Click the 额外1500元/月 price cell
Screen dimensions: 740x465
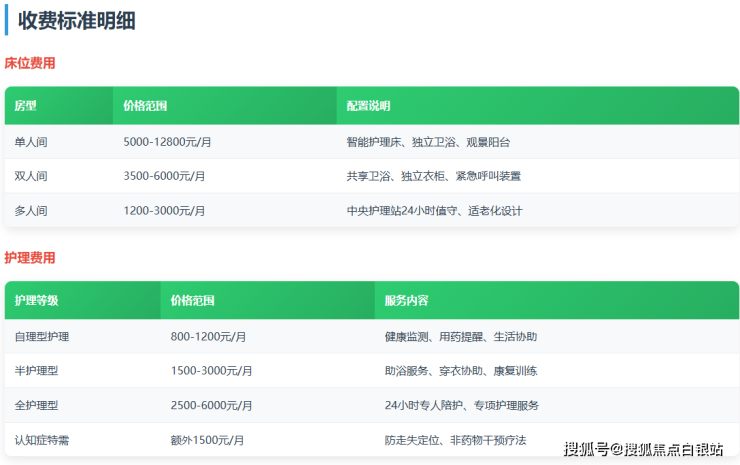point(207,440)
